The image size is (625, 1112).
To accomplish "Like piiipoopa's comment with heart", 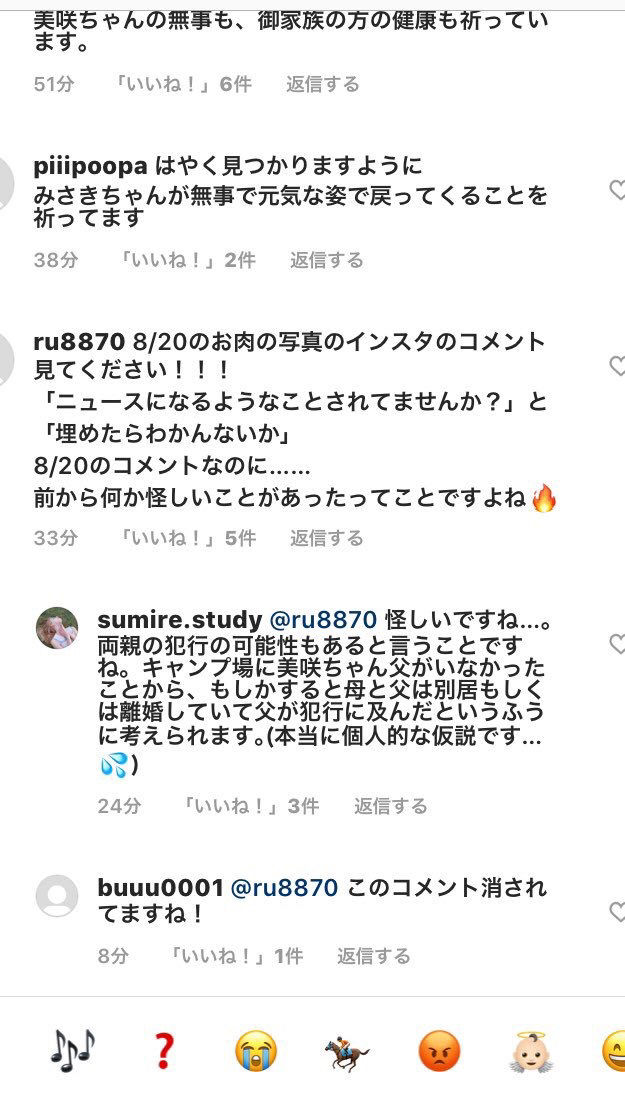I will pyautogui.click(x=617, y=189).
